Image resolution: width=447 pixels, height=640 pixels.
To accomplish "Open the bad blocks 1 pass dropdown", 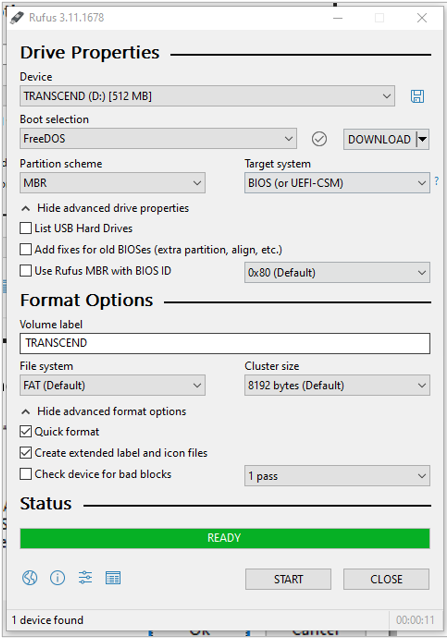I will [337, 476].
